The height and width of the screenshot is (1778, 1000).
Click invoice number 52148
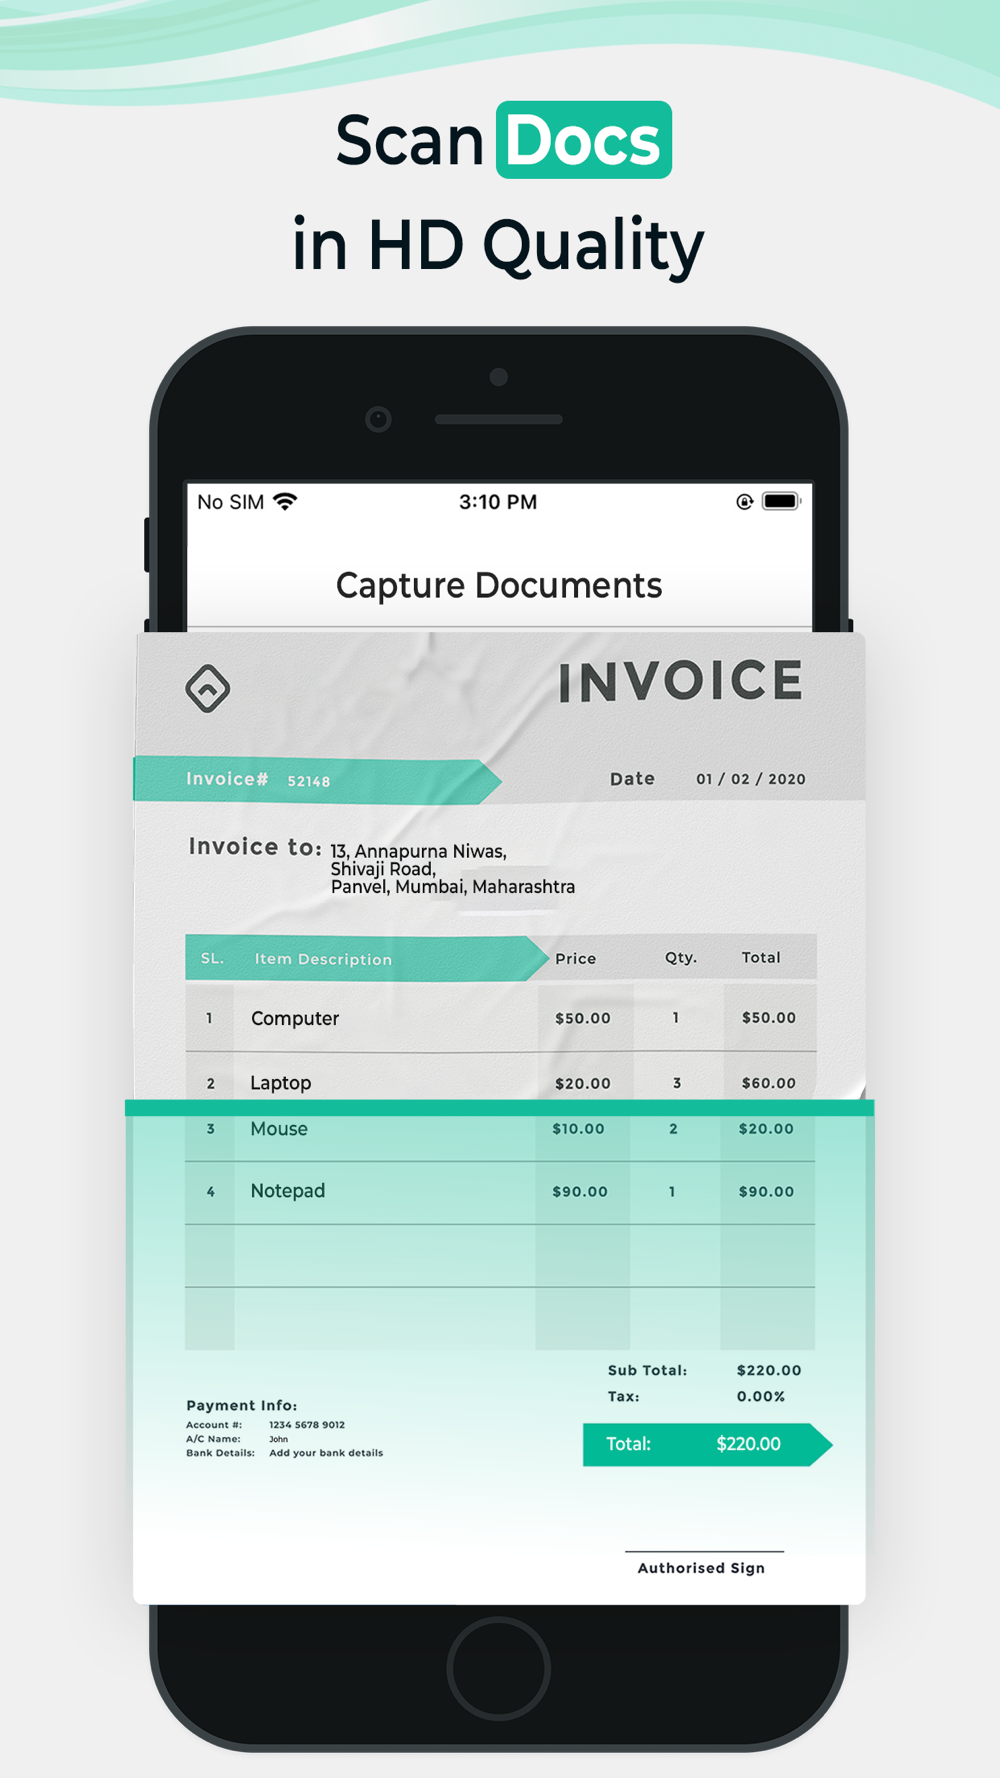click(x=309, y=781)
